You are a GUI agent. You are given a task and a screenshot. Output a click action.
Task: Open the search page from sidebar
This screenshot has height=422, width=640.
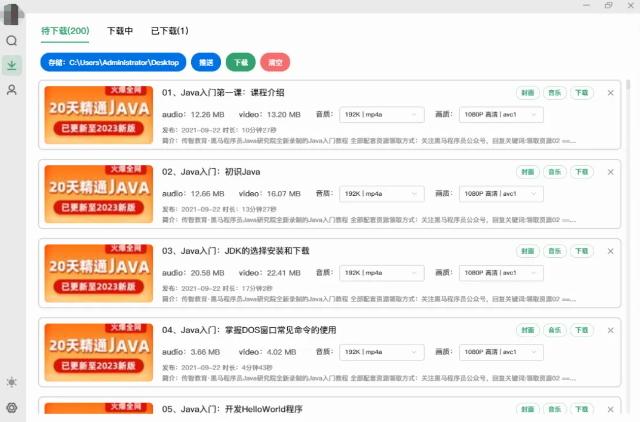(x=12, y=41)
